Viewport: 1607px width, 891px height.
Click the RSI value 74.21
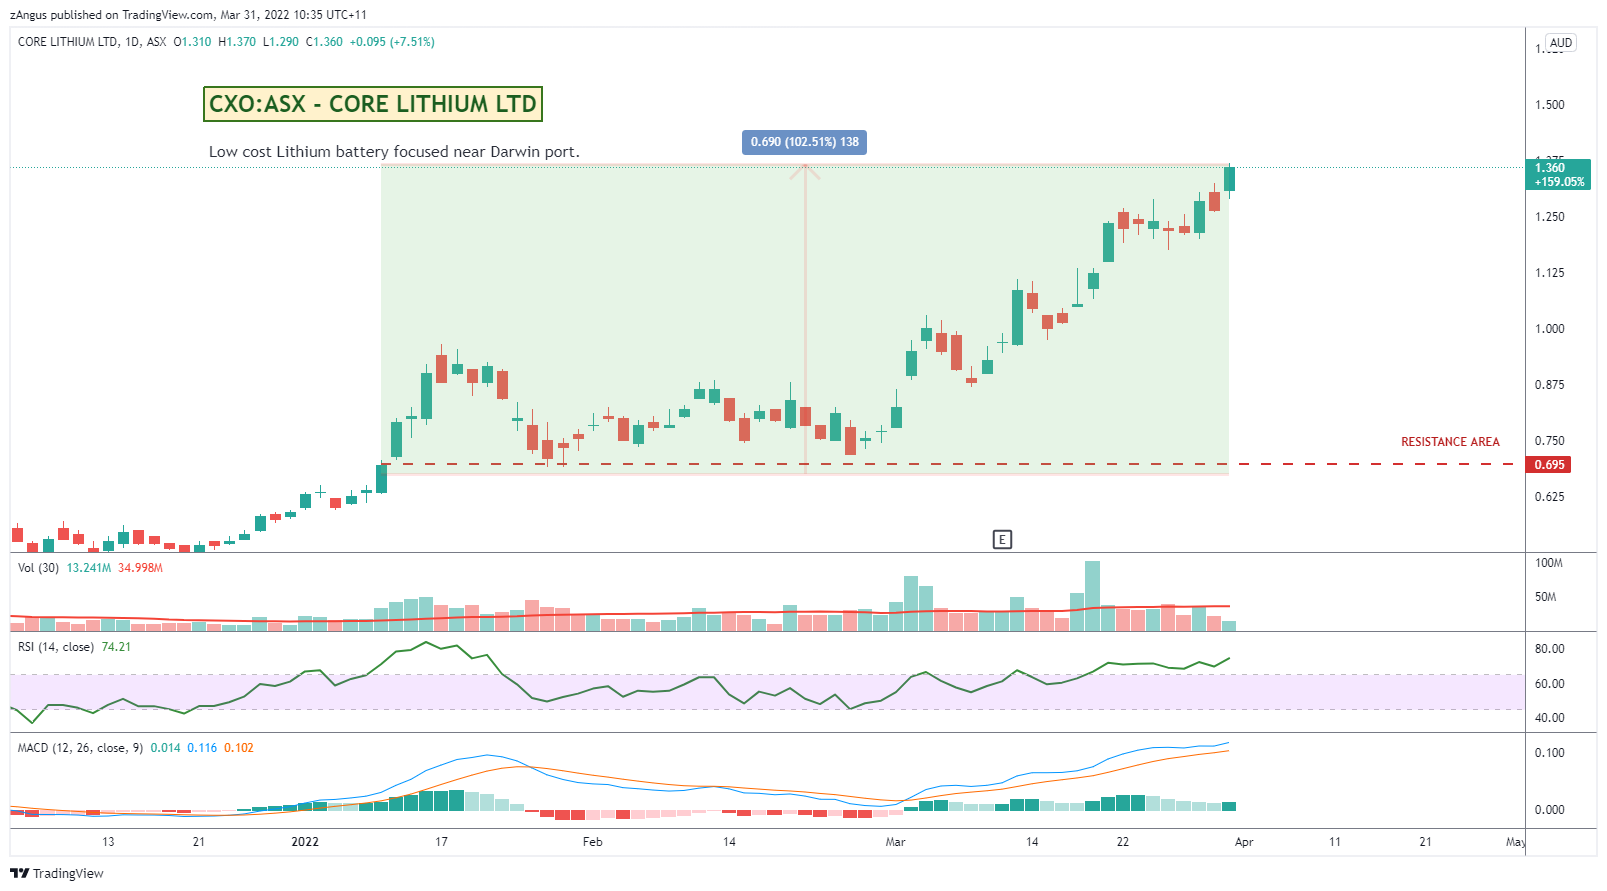[x=116, y=647]
